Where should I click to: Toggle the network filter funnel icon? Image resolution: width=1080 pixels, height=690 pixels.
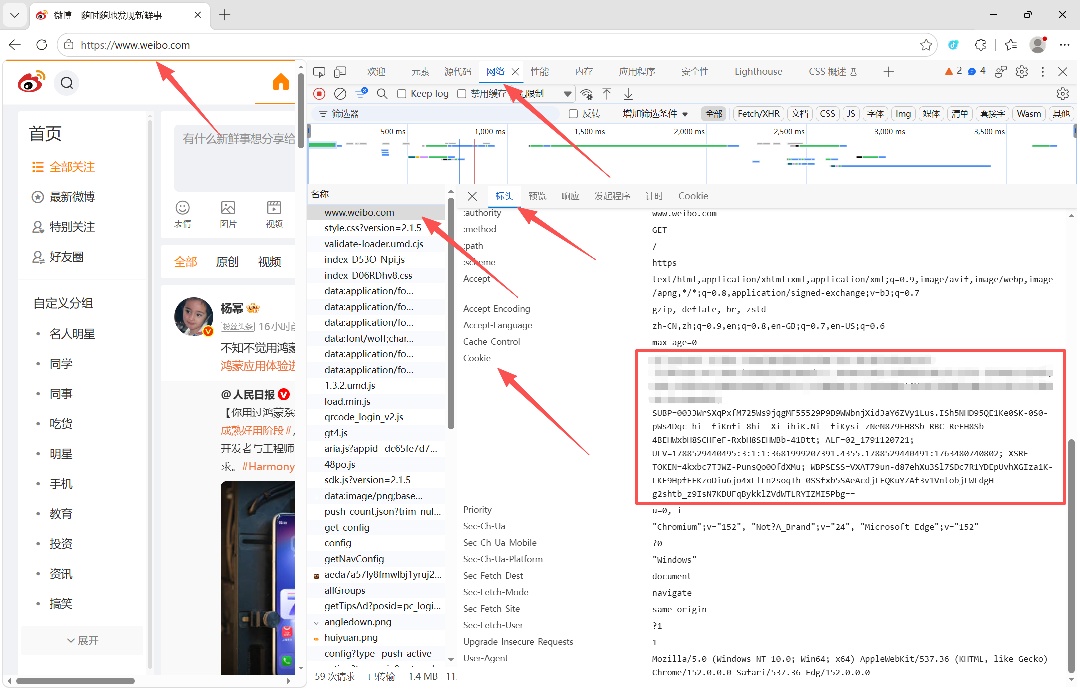point(361,94)
